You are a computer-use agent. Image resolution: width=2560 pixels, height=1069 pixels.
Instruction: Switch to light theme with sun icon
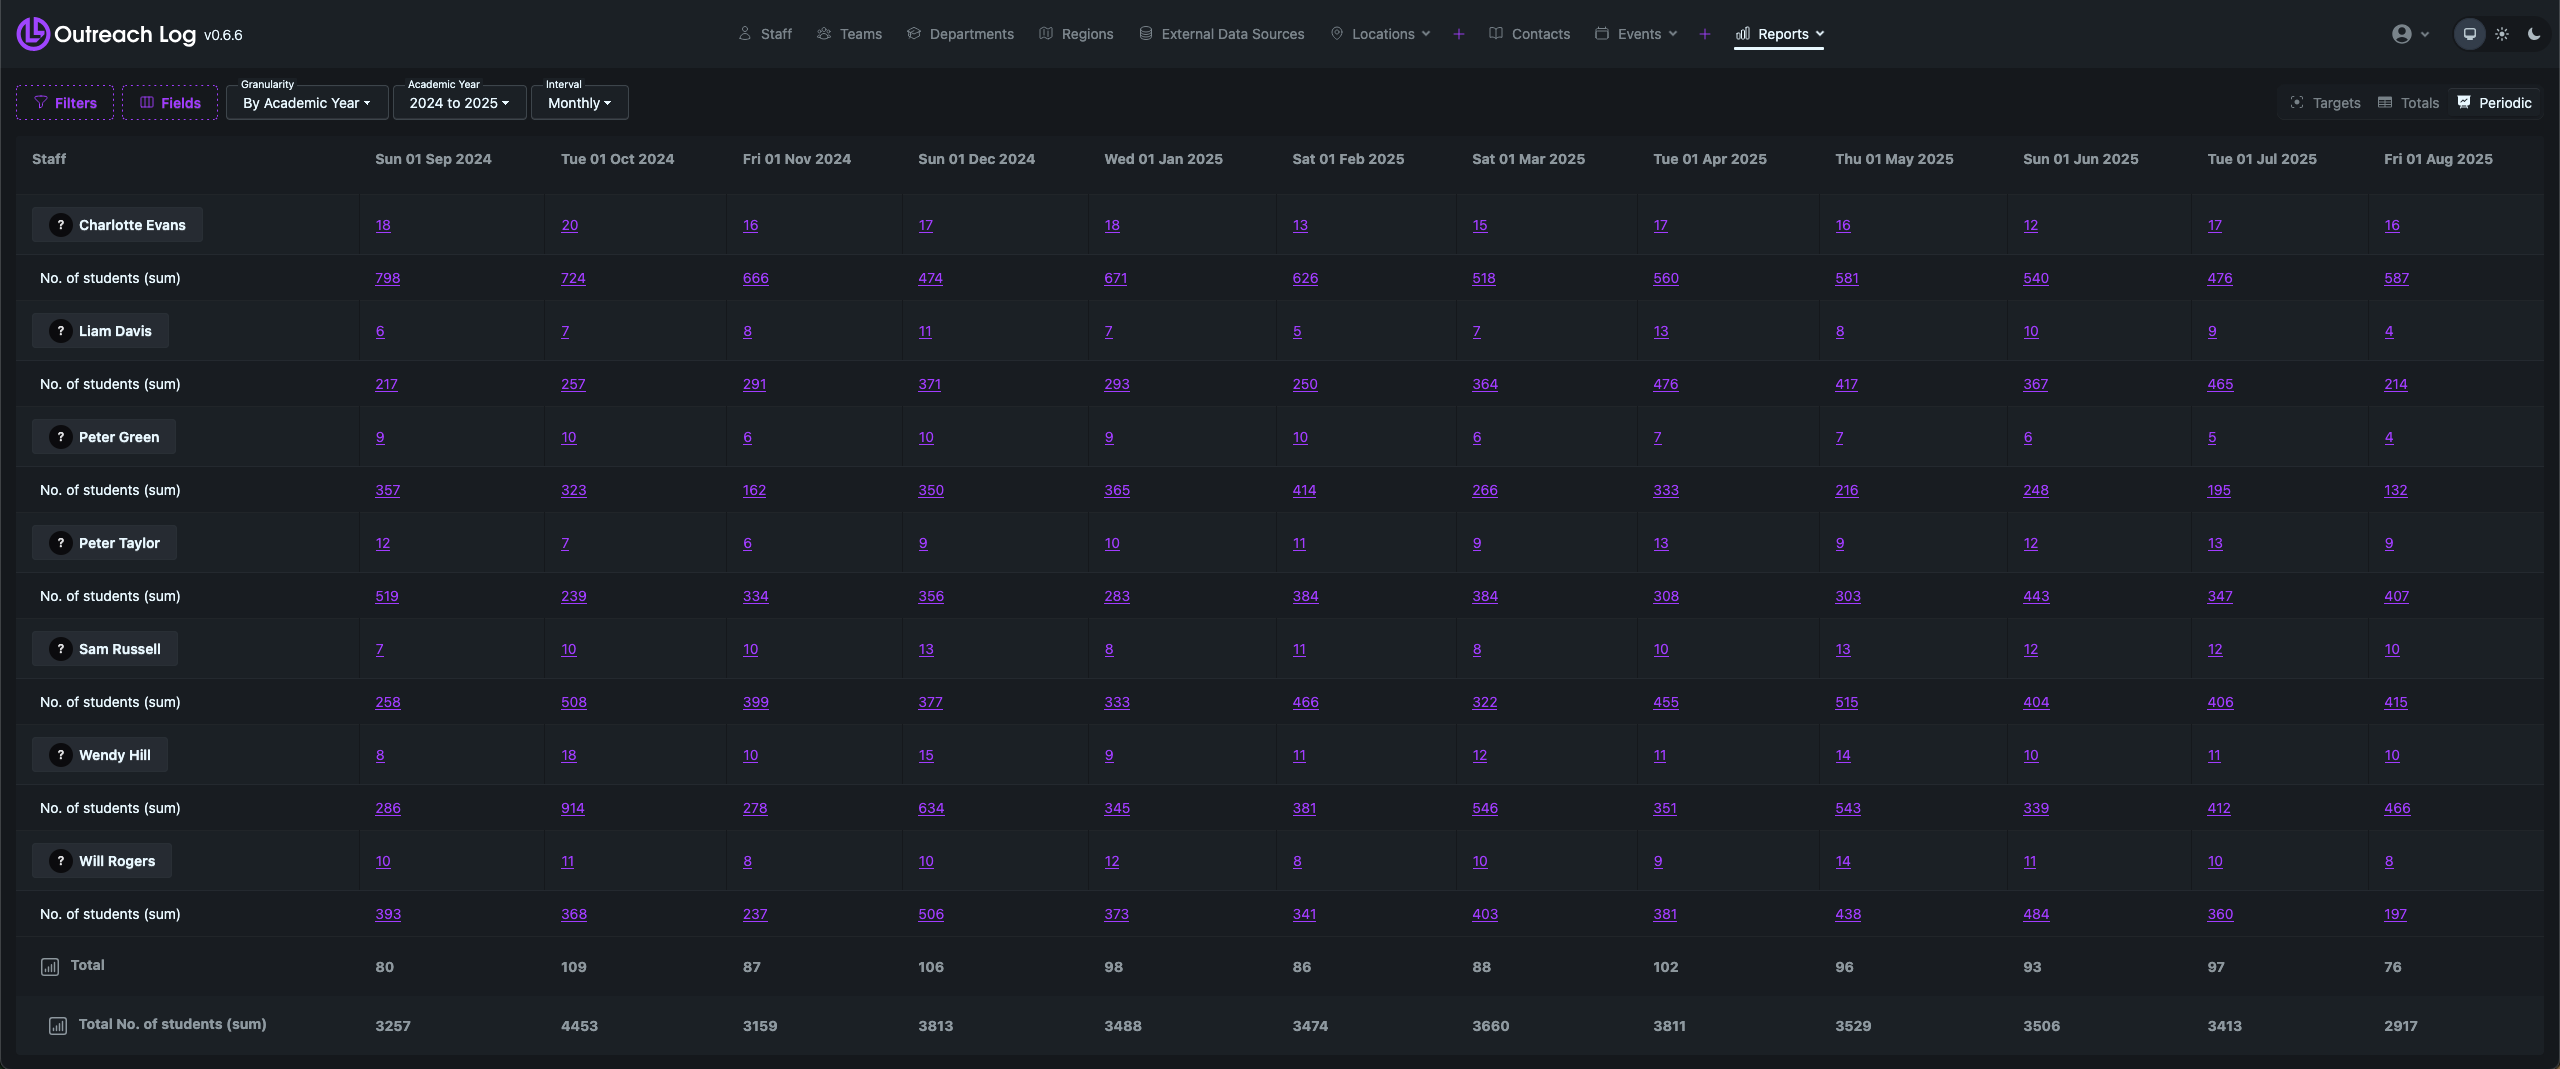(2502, 34)
